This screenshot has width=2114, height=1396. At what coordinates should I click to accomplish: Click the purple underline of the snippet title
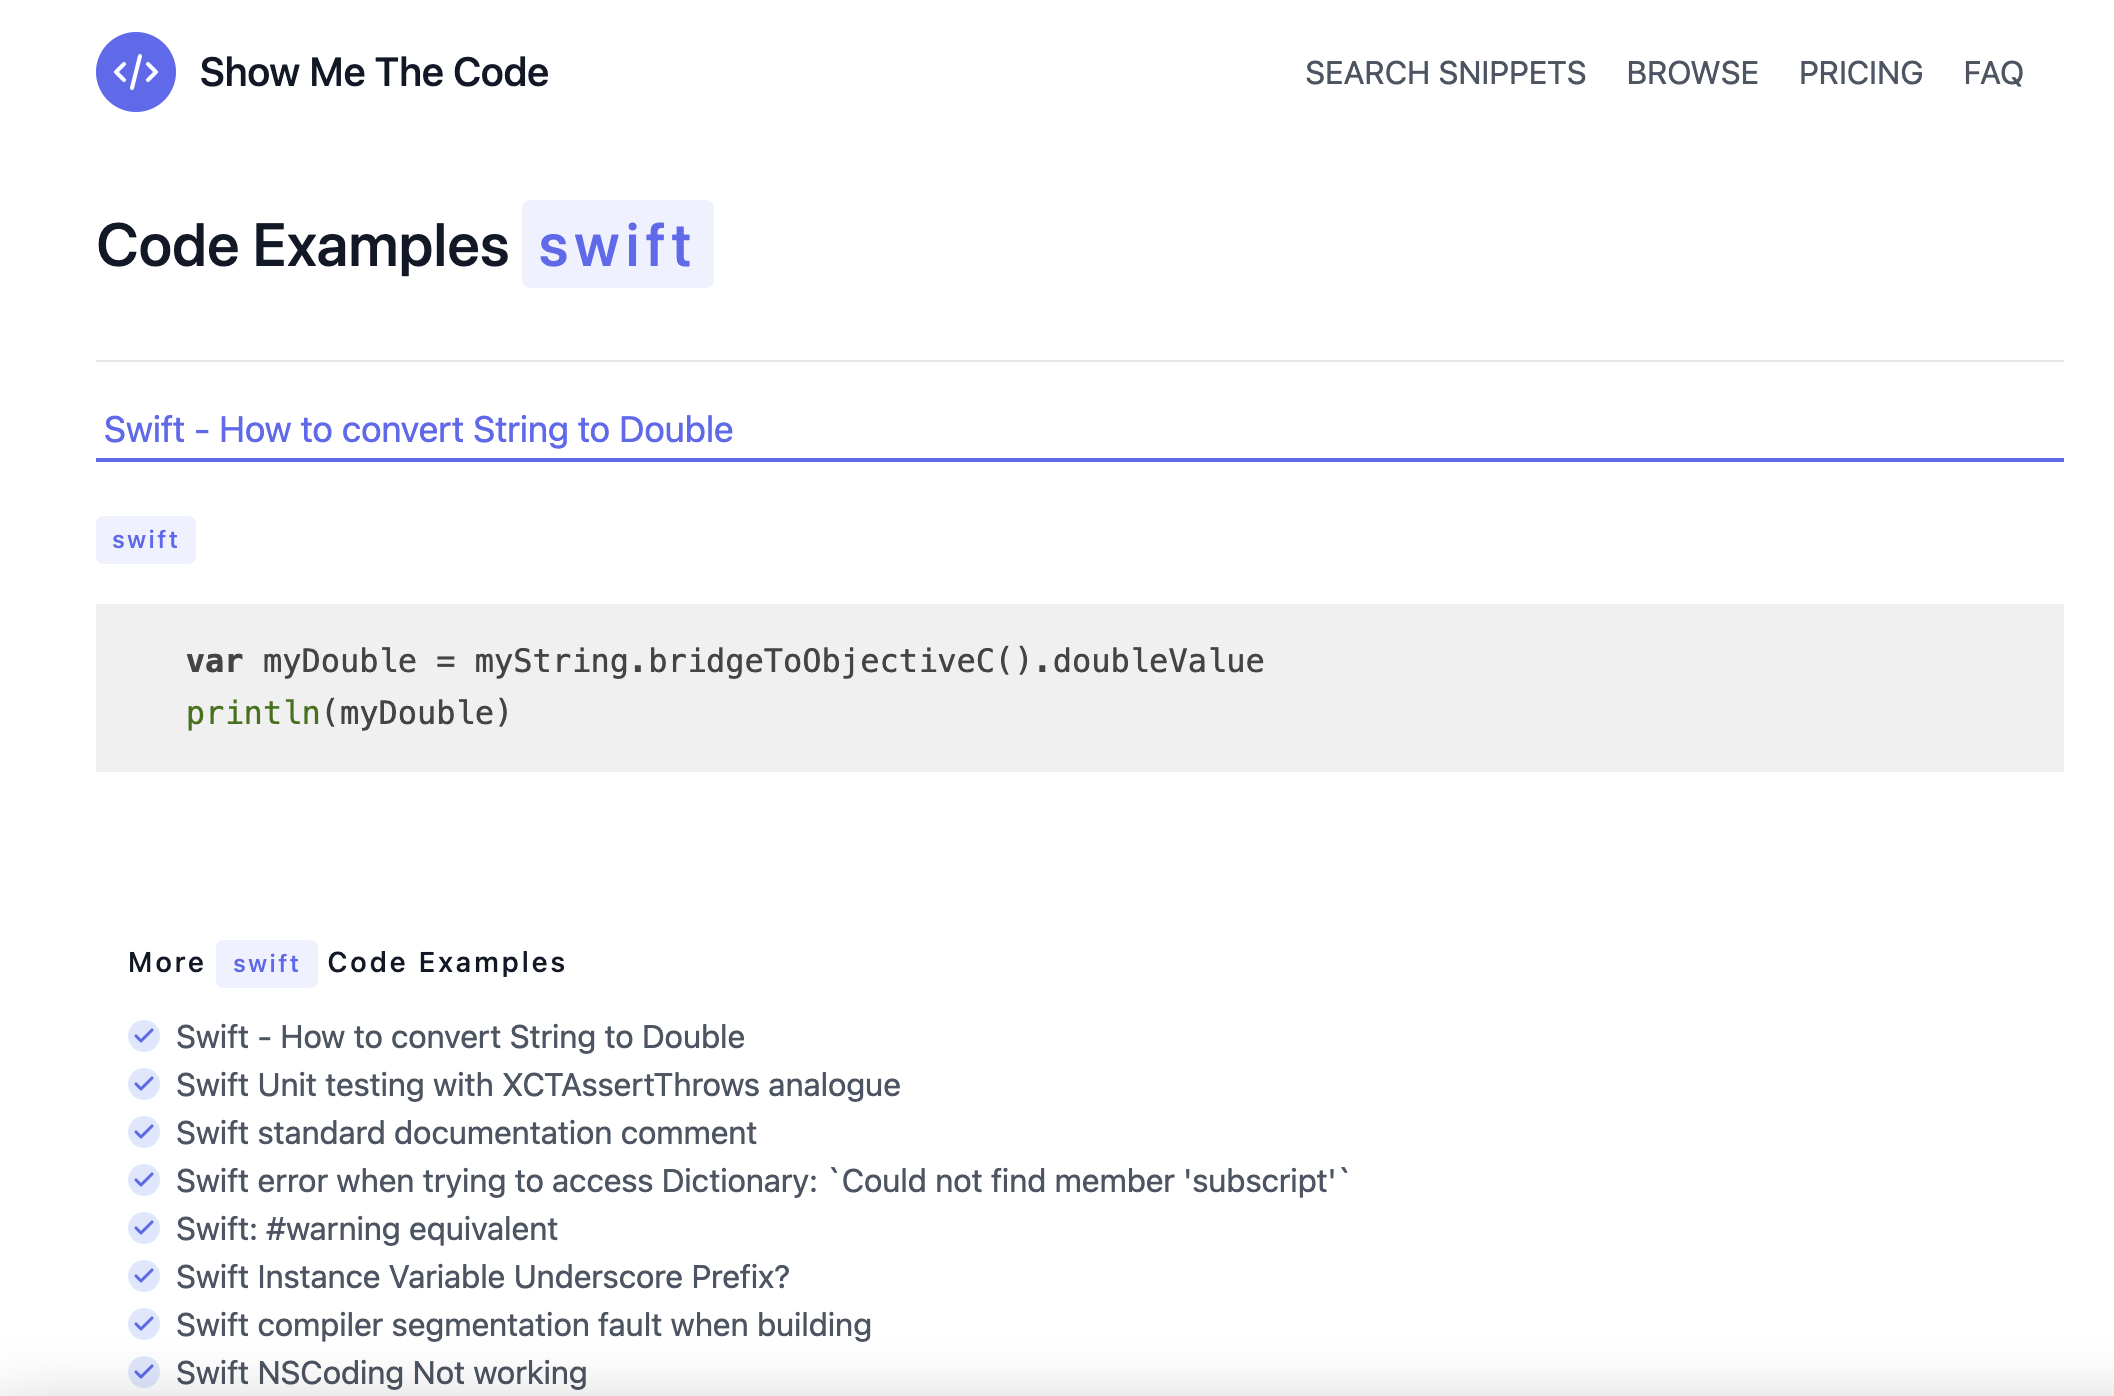click(1078, 460)
